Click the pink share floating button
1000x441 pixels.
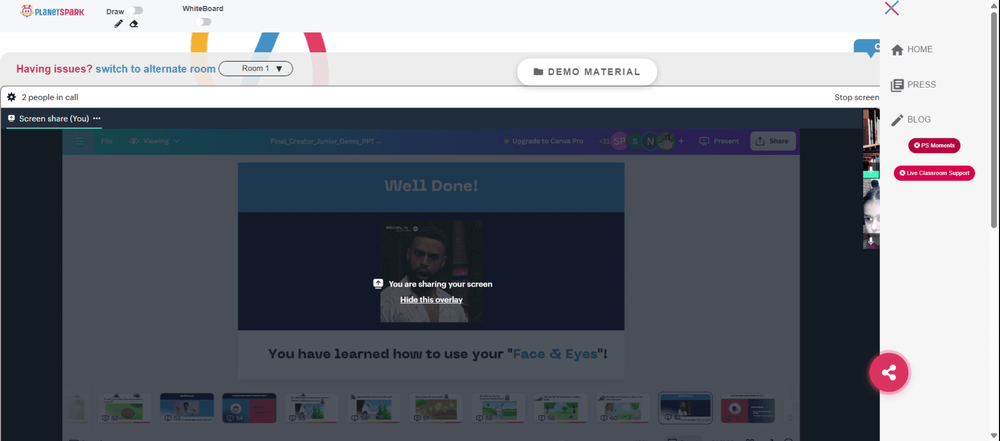pos(889,373)
